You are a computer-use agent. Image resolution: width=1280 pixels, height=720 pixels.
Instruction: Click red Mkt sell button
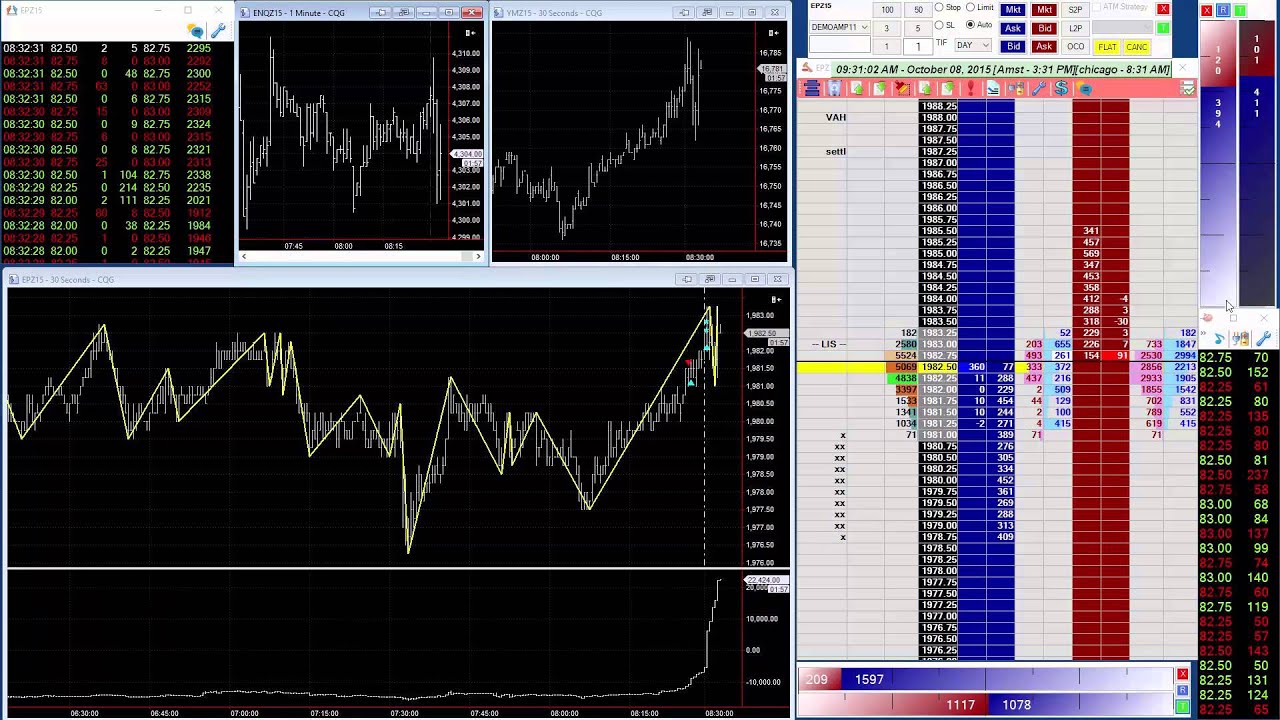pyautogui.click(x=1044, y=10)
